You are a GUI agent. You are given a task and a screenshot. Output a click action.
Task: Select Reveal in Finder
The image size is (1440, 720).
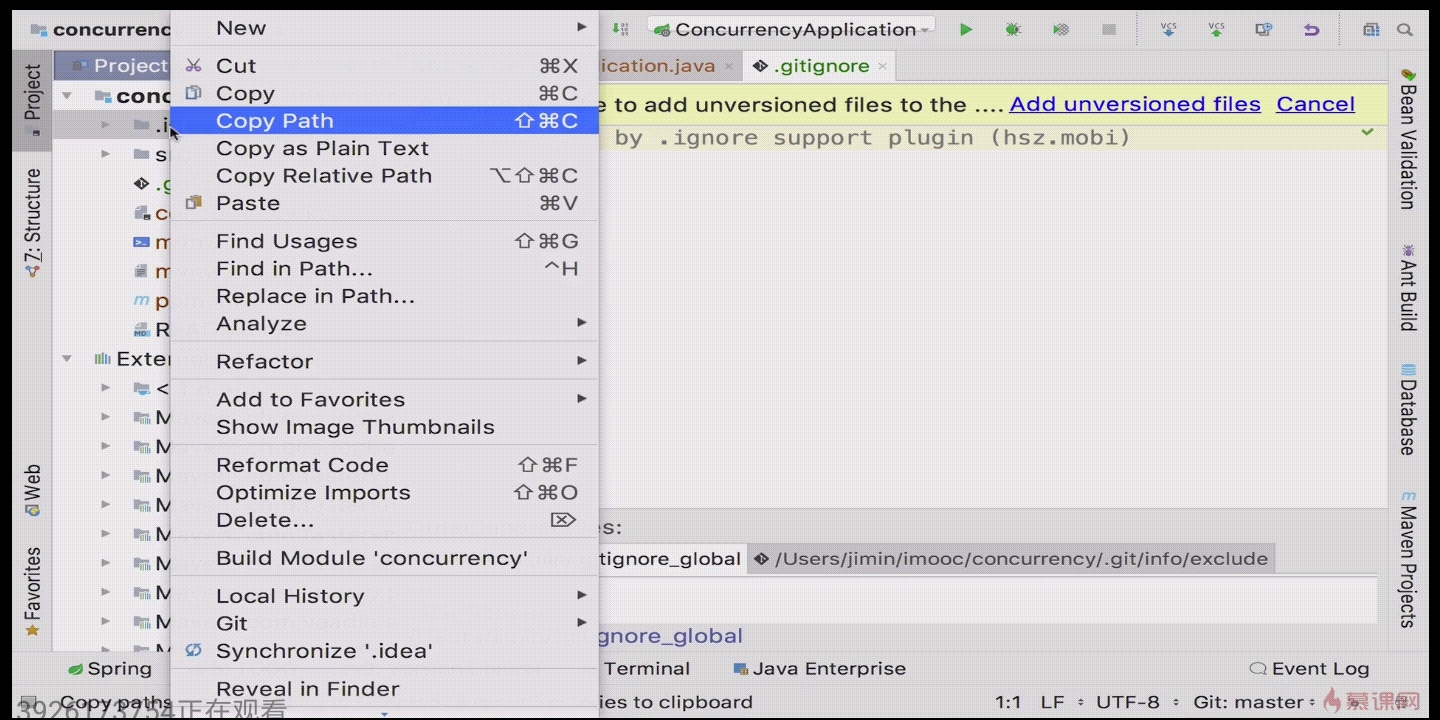tap(385, 689)
